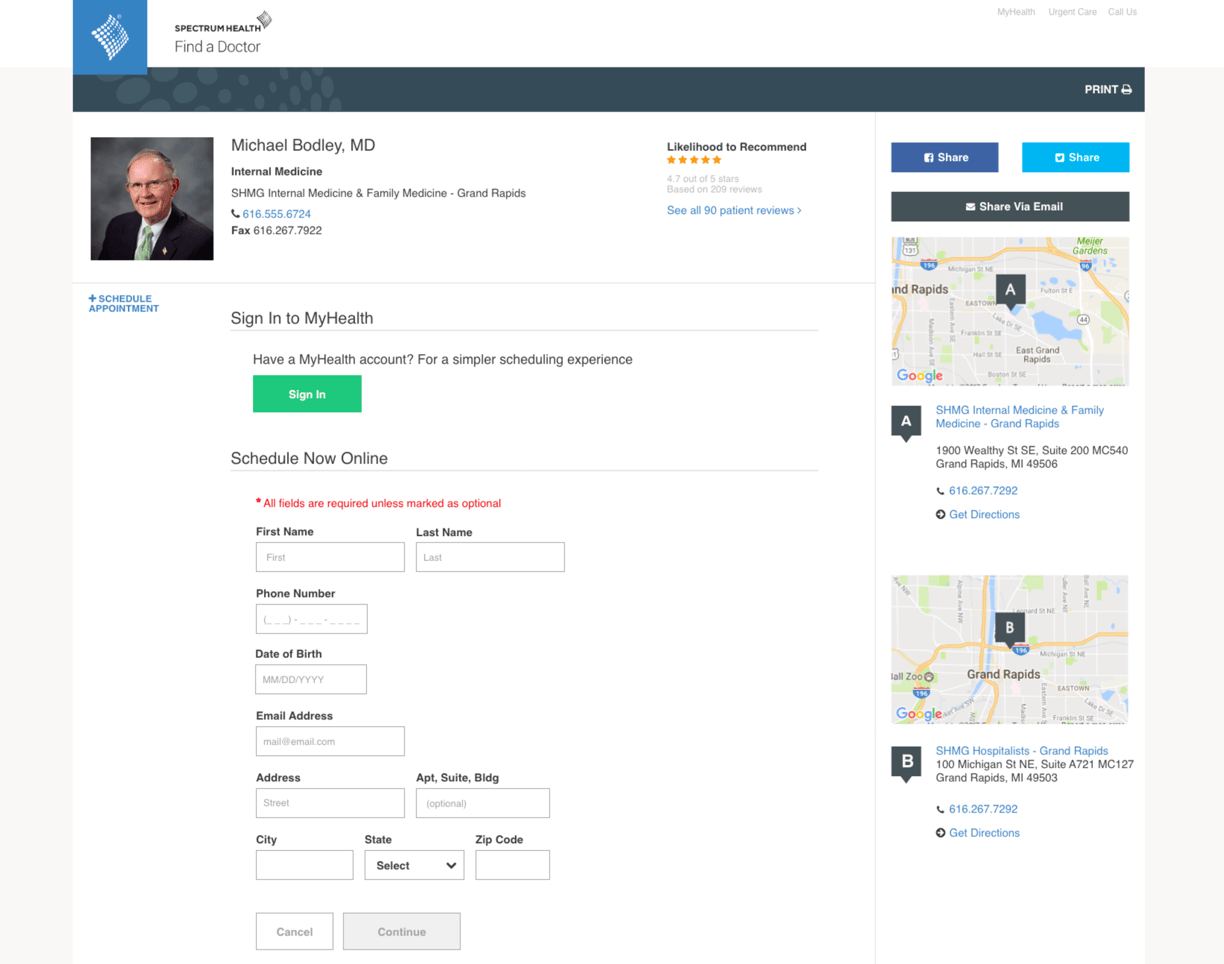Click the Schedule Now Online heading

[x=309, y=458]
